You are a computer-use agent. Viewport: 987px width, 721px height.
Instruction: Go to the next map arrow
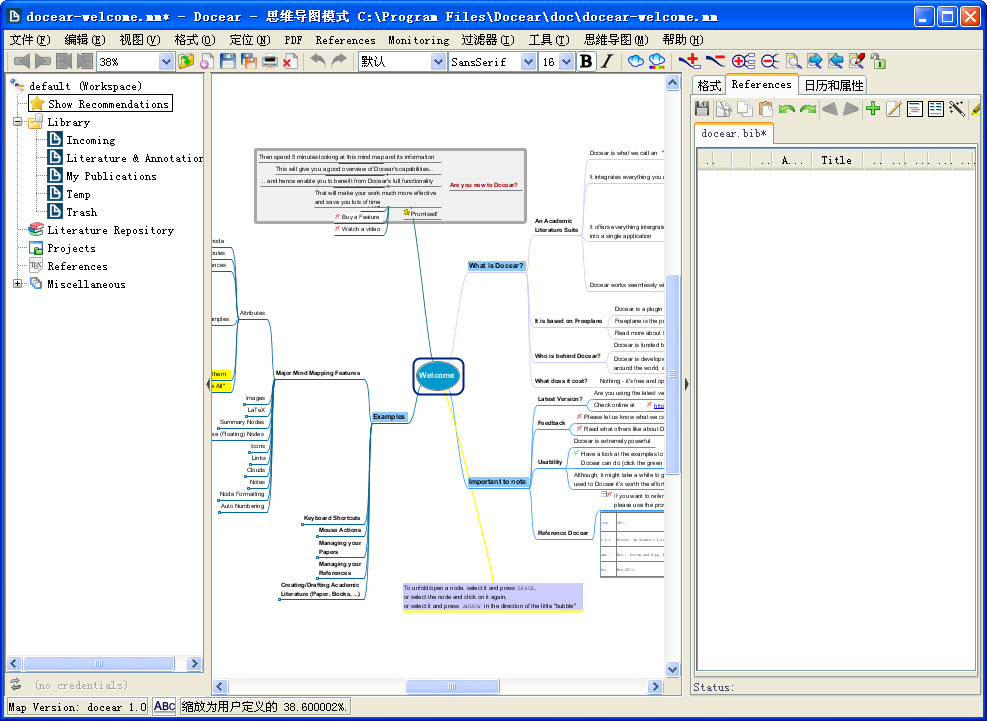[x=42, y=61]
